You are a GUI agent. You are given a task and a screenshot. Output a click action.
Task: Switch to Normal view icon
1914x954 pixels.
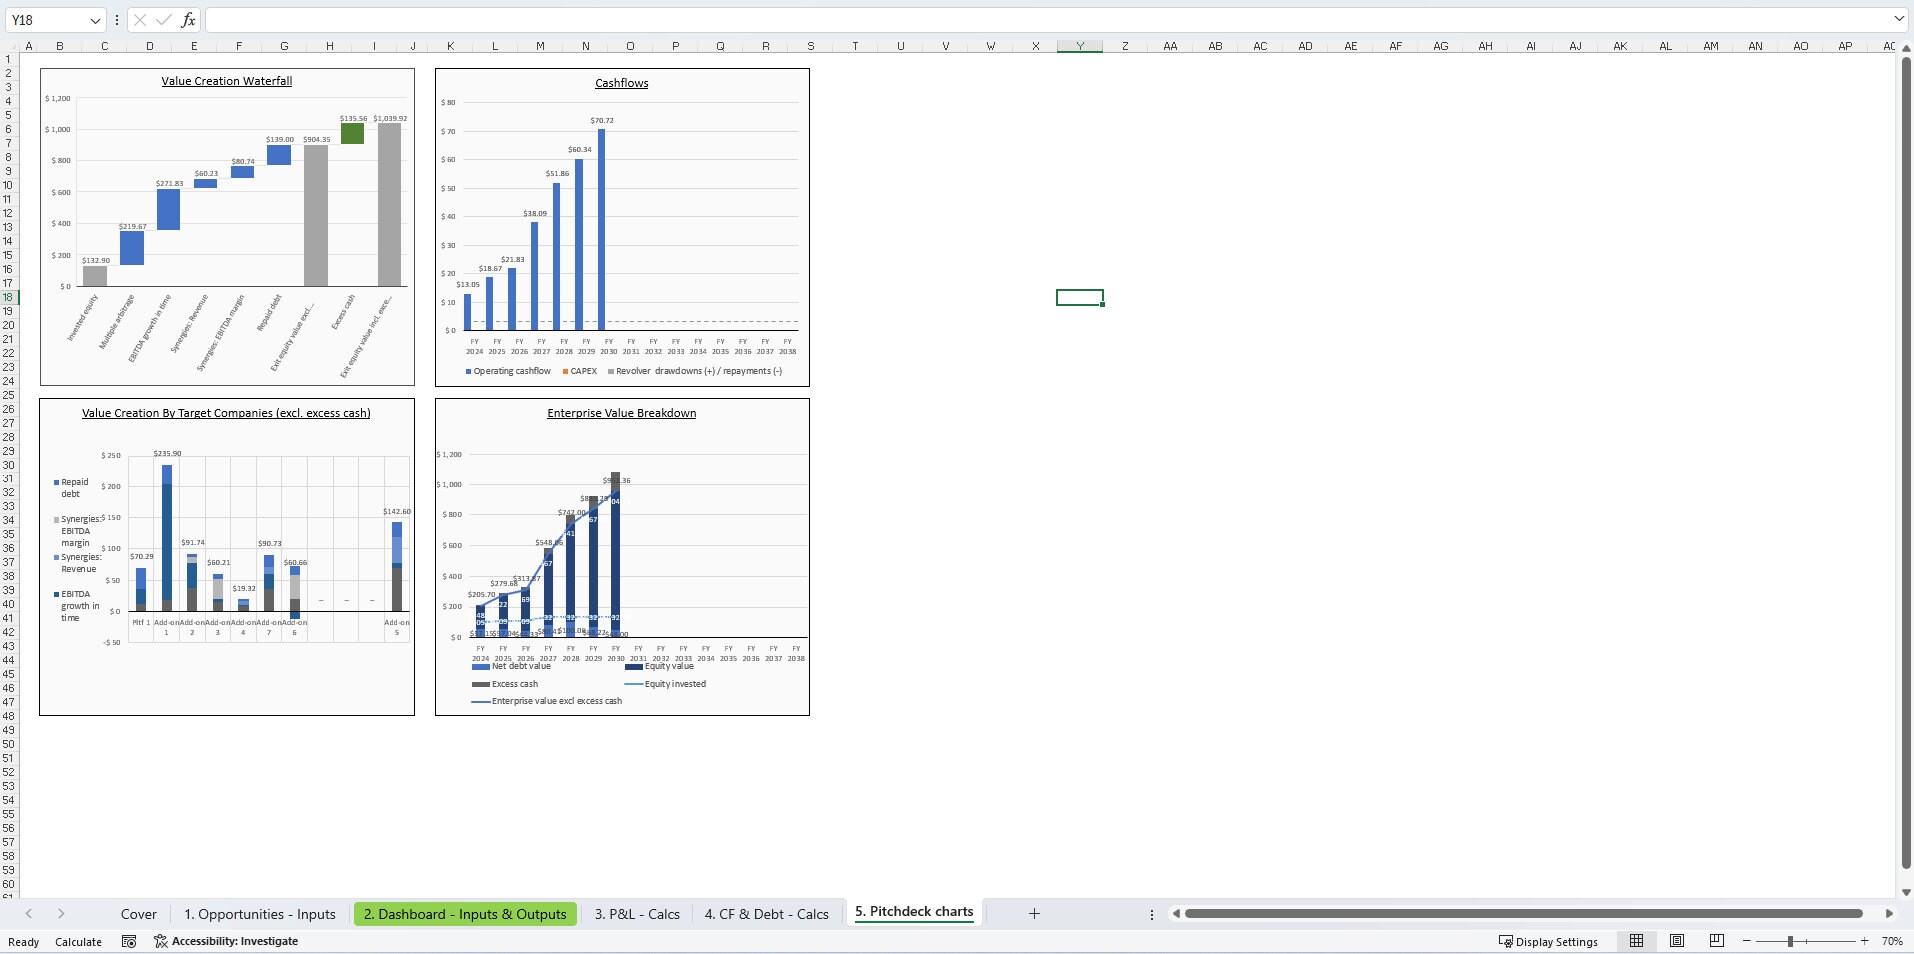[x=1636, y=941]
